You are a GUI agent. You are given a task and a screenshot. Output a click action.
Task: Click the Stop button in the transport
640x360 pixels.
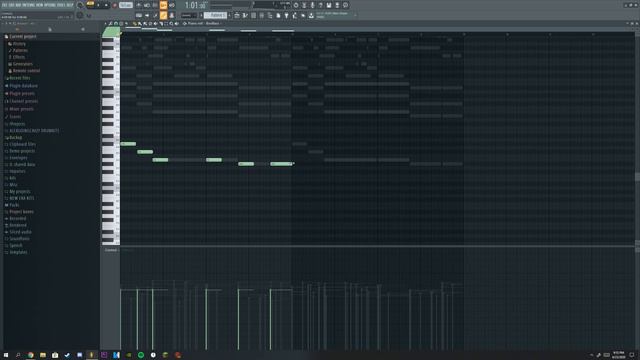(106, 5)
